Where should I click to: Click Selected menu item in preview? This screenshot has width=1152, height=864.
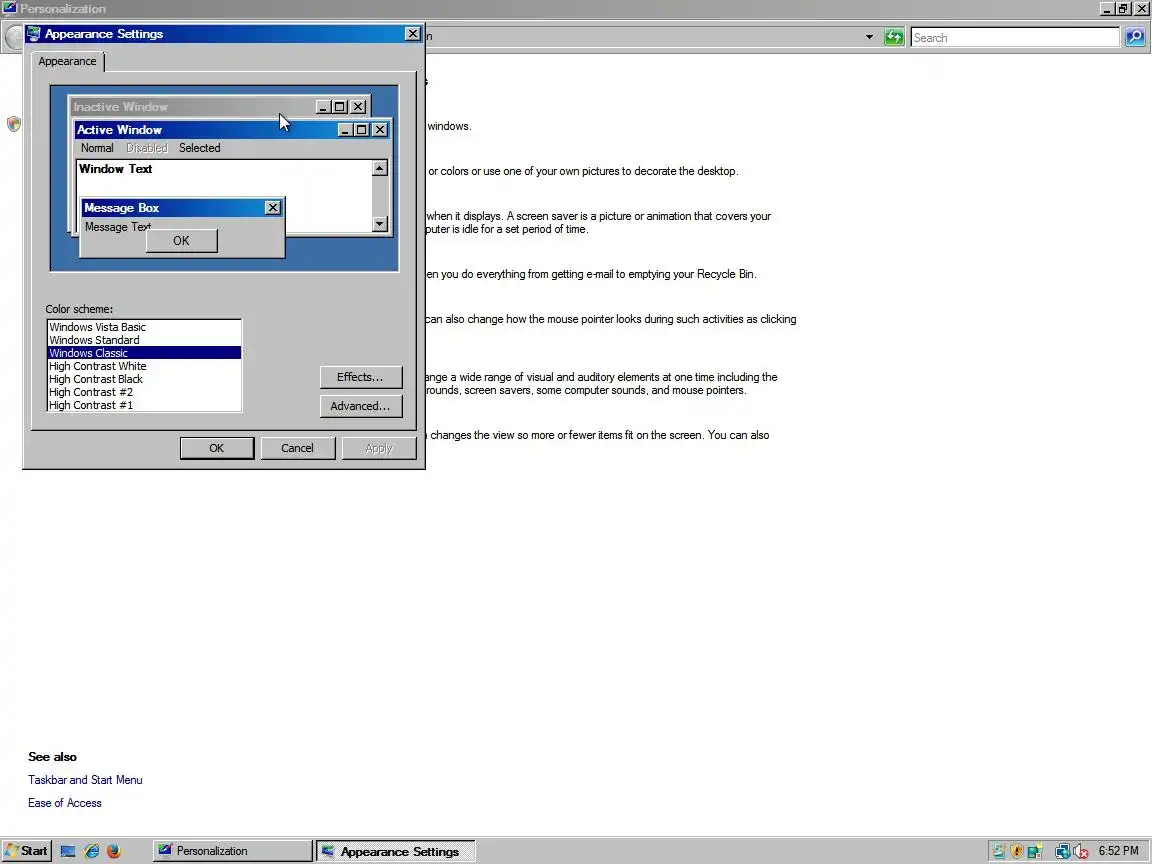(x=199, y=148)
